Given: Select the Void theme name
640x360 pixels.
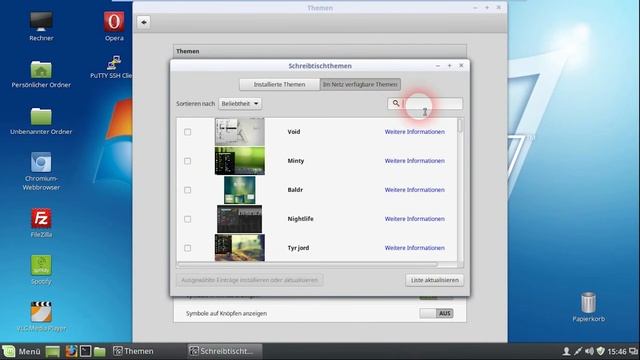Looking at the screenshot, I should coord(294,132).
